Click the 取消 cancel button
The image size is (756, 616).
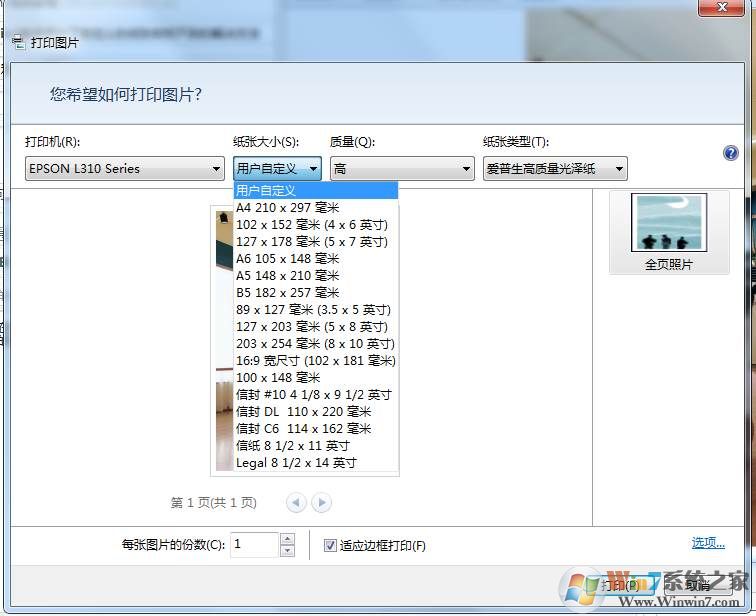[698, 585]
